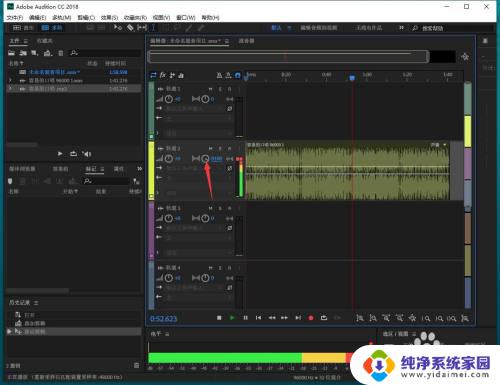Click the trash icon in Files panel
500x385 pixels.
point(61,53)
